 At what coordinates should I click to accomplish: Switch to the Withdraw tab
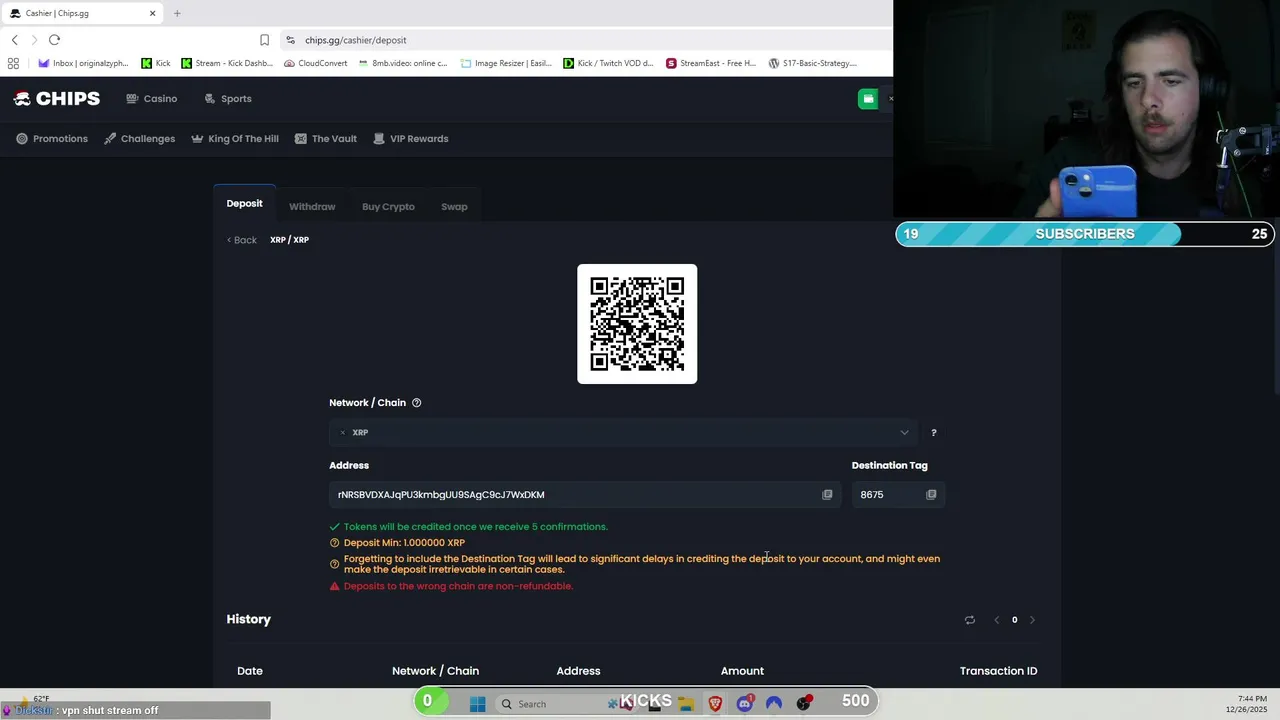pos(312,207)
